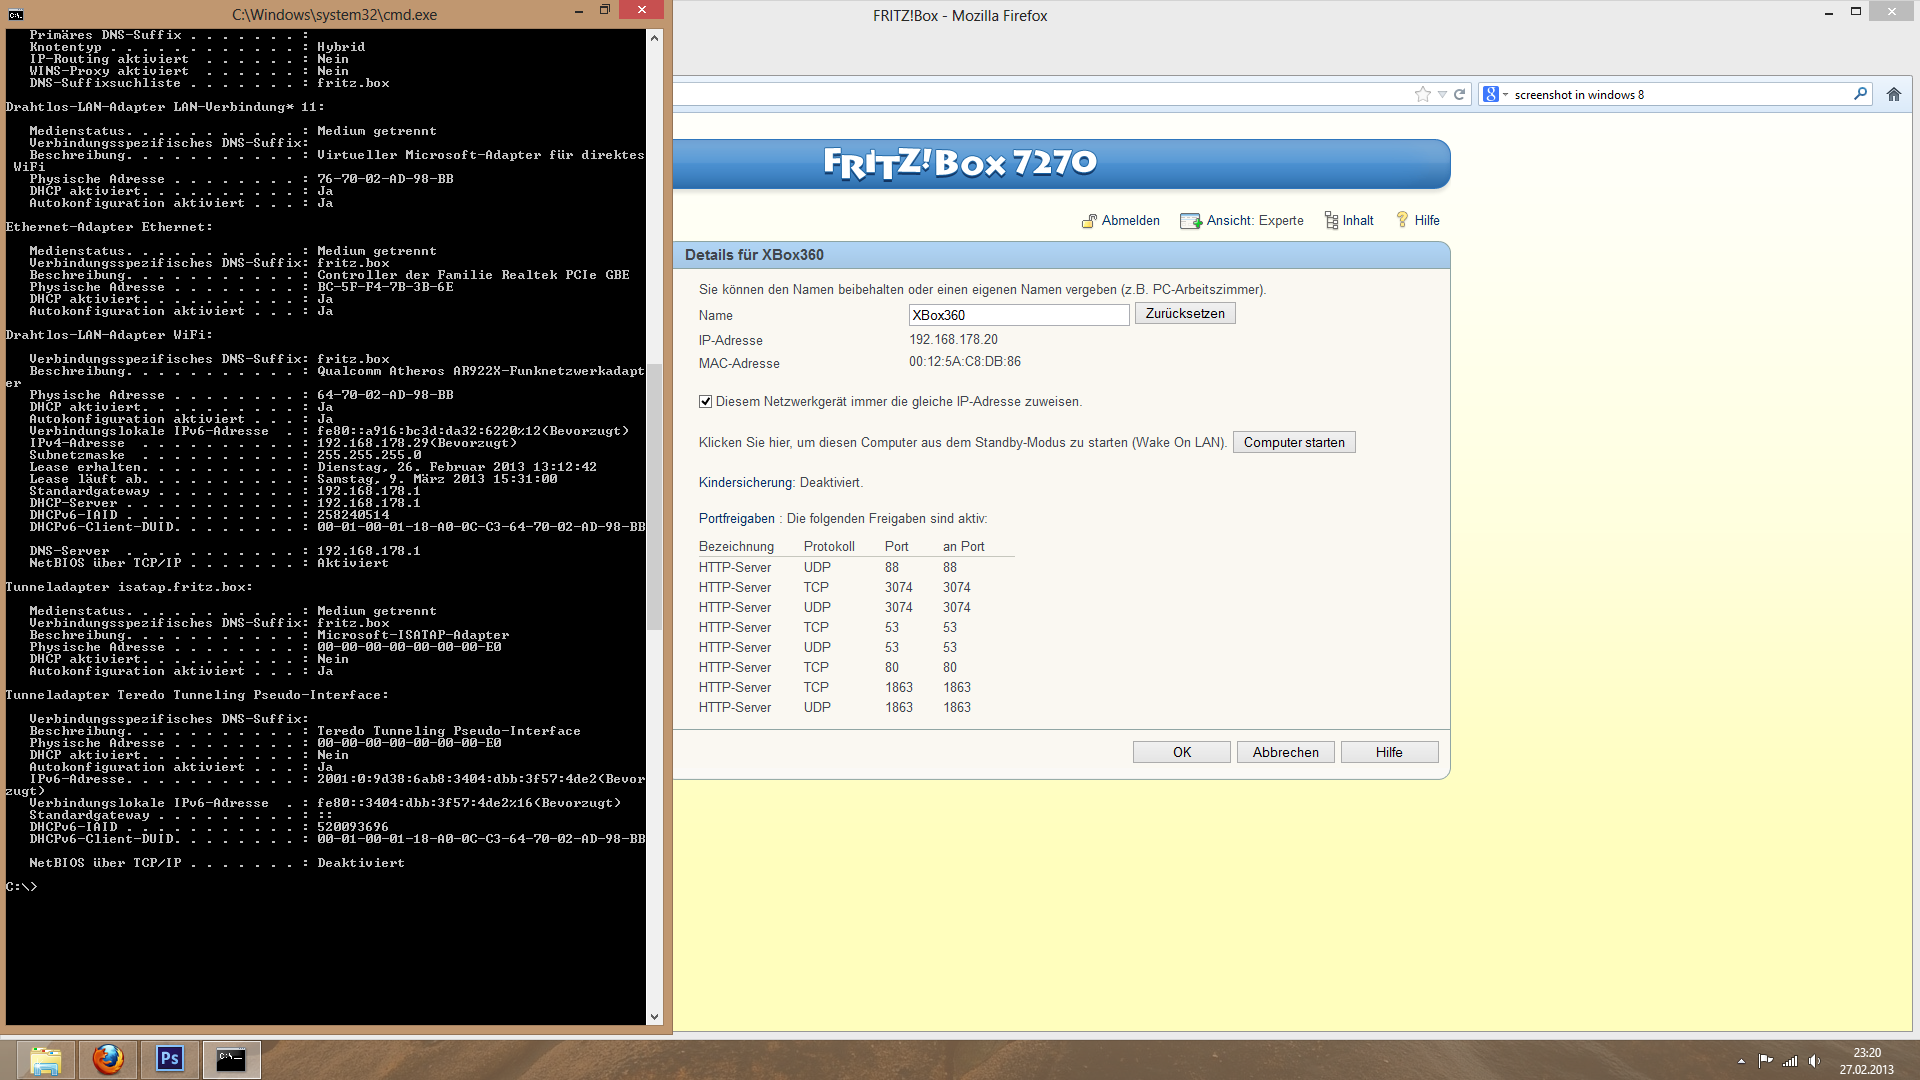Open Inhalt sitemap link
The image size is (1920, 1080).
(x=1357, y=220)
